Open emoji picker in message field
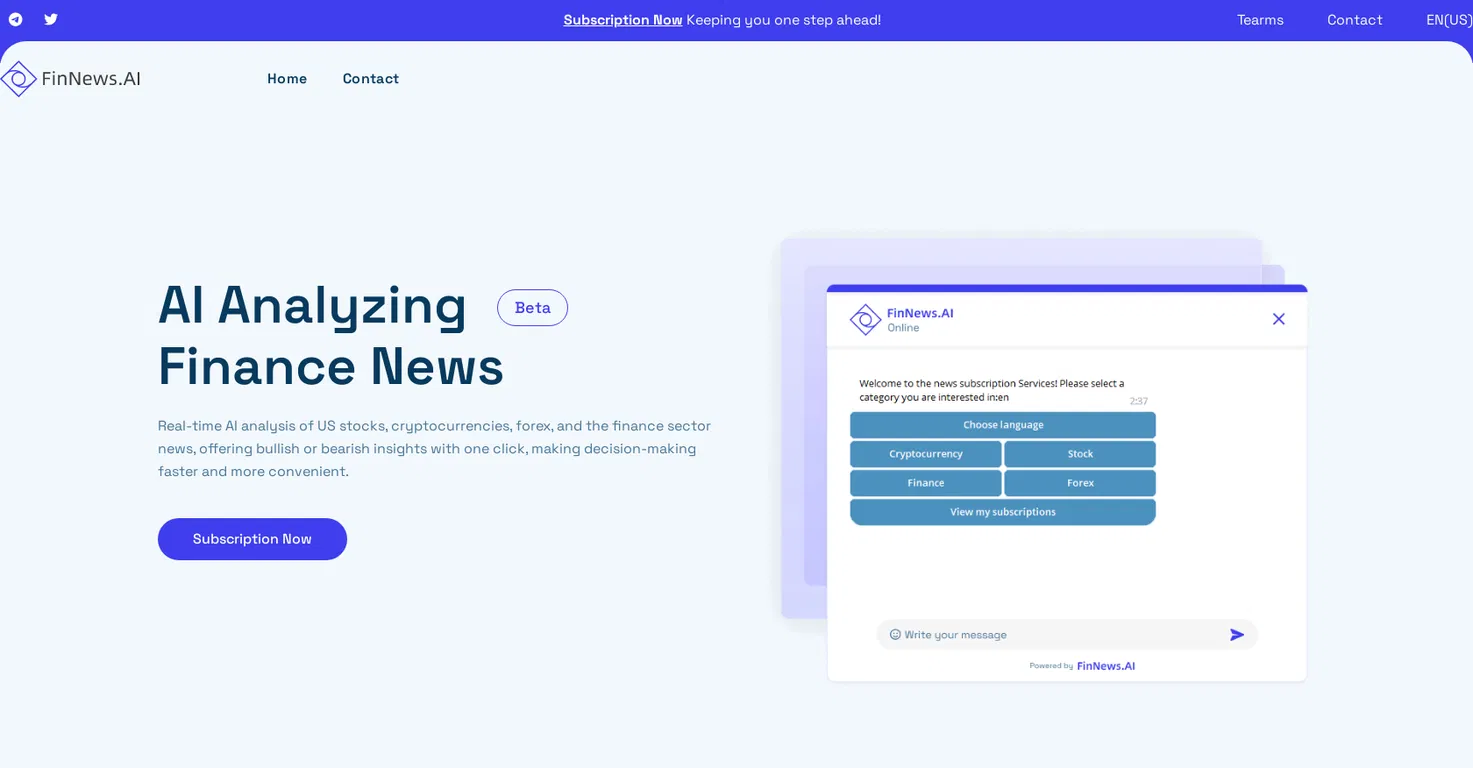 pos(895,635)
